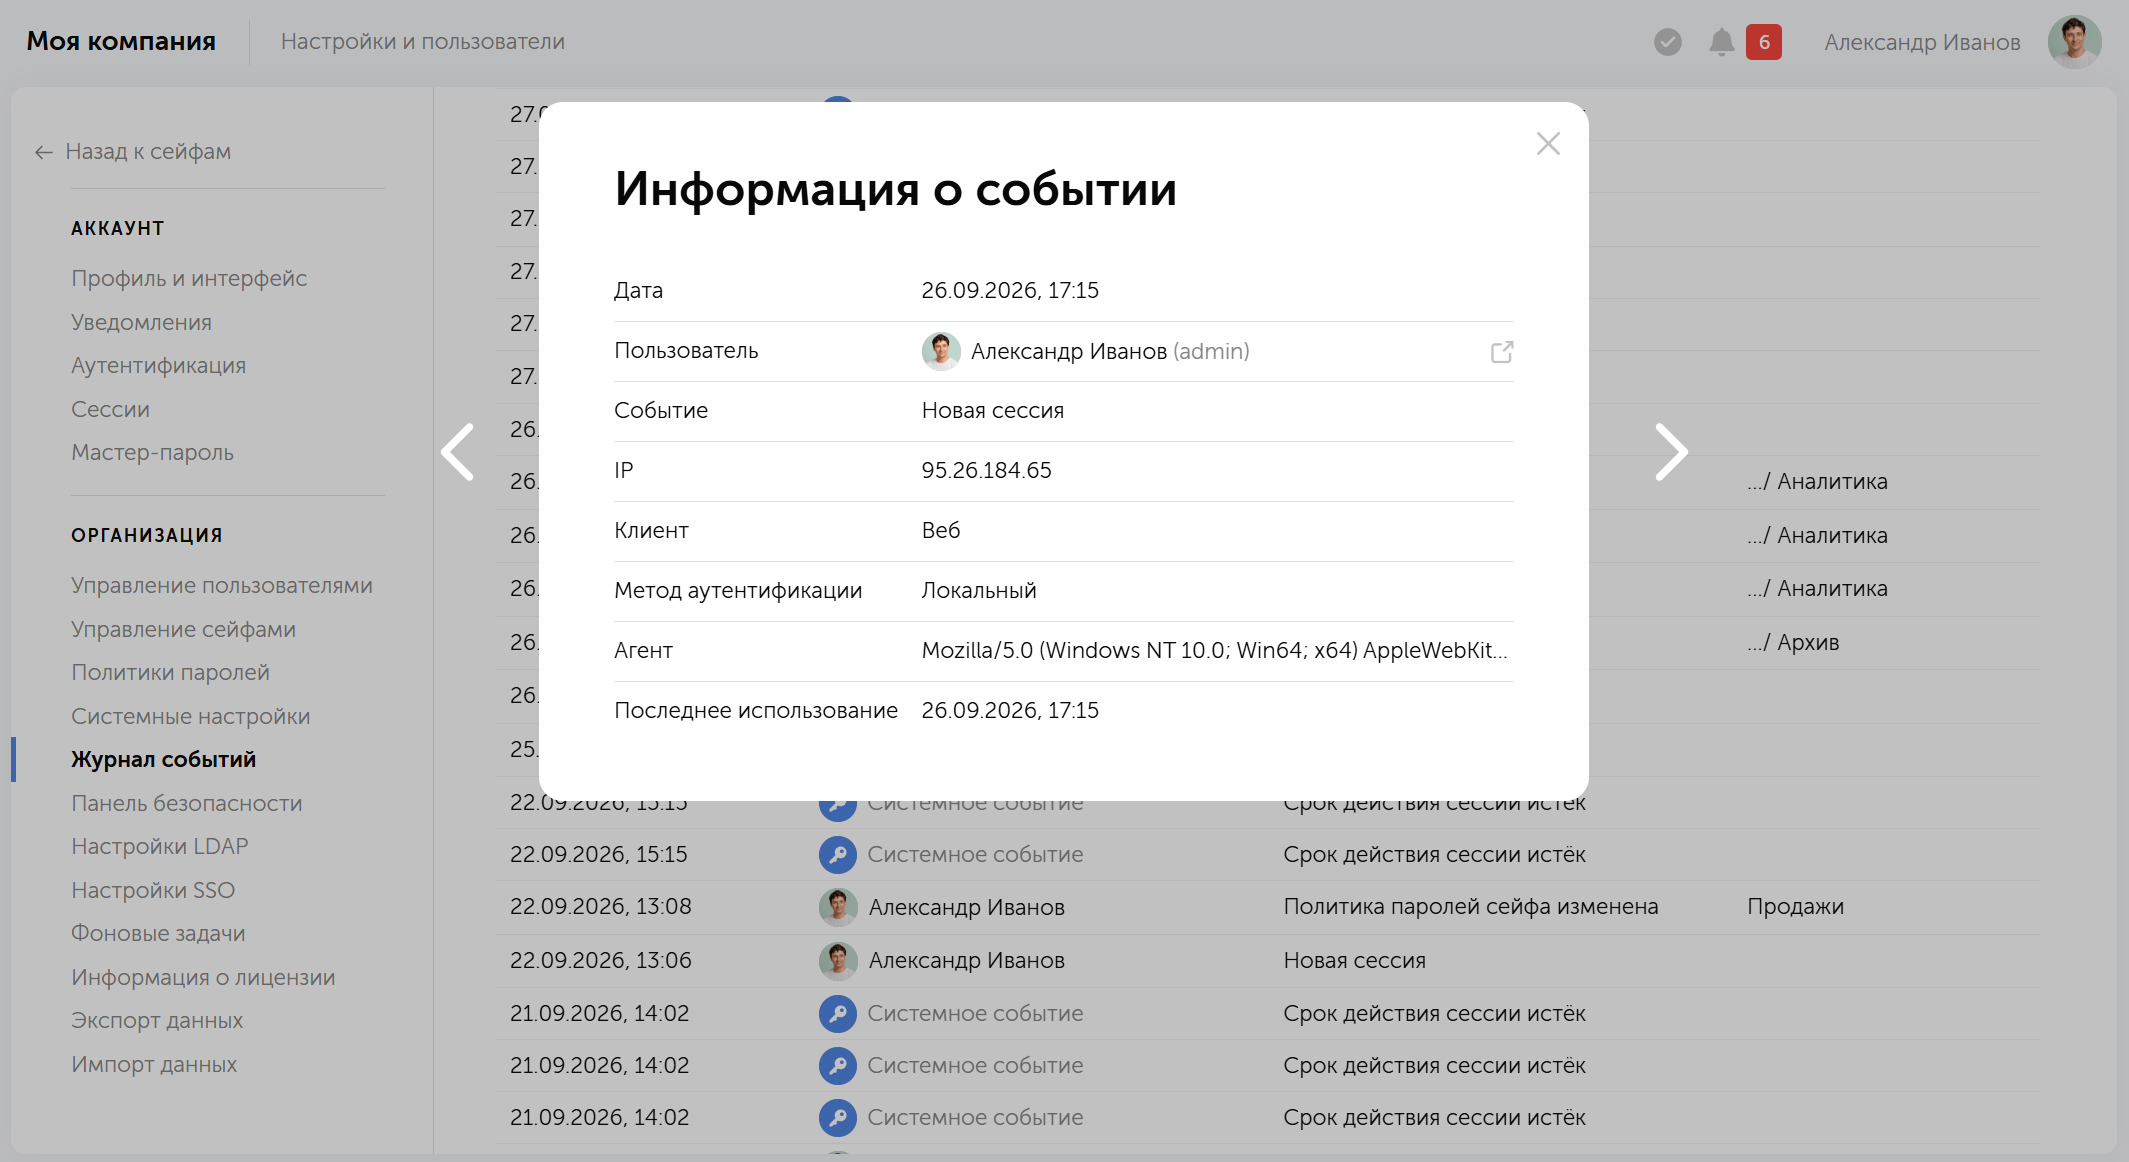2129x1162 pixels.
Task: Open the user avatar in top-right corner
Action: (2075, 42)
